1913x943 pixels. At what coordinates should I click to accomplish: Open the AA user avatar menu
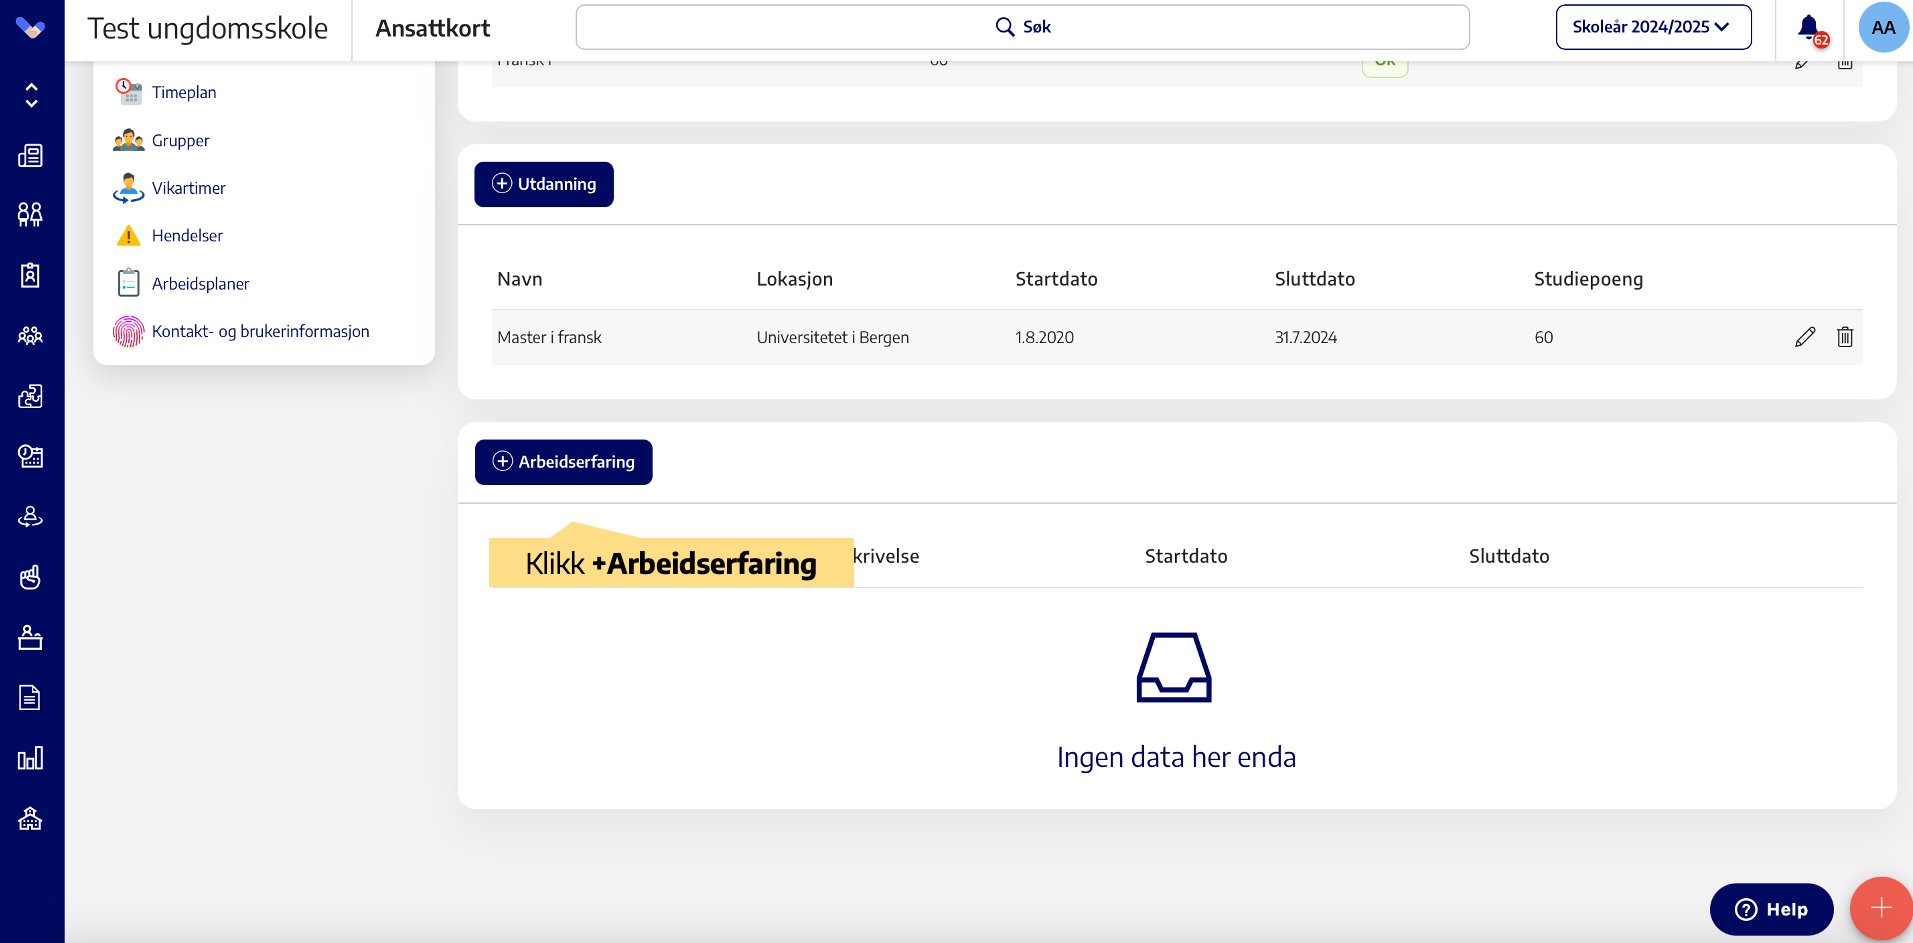tap(1882, 28)
